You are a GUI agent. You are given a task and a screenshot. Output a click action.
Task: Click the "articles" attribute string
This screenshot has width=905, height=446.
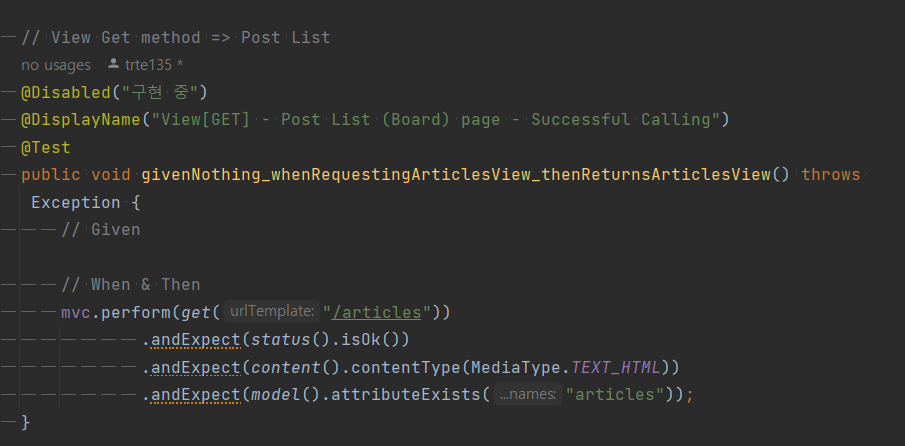pyautogui.click(x=614, y=395)
